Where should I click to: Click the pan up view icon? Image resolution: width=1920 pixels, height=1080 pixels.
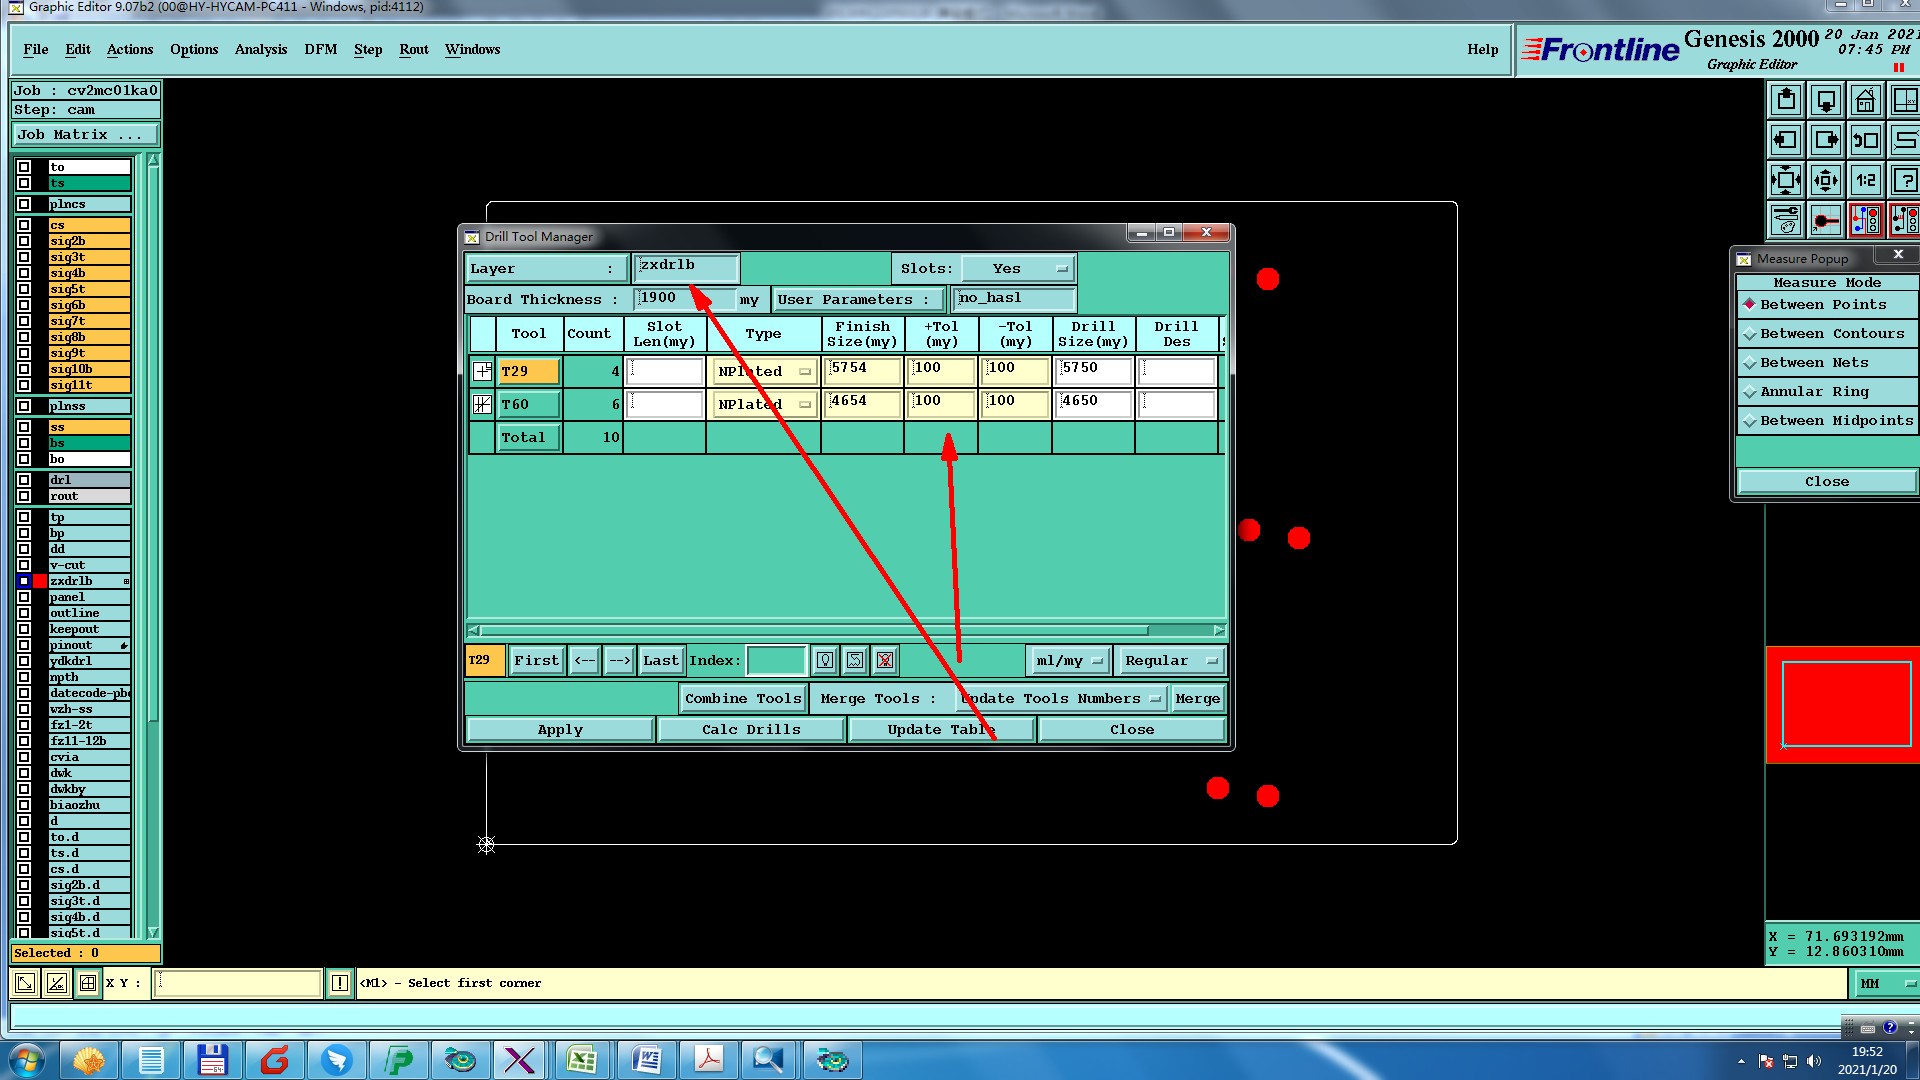[1786, 101]
